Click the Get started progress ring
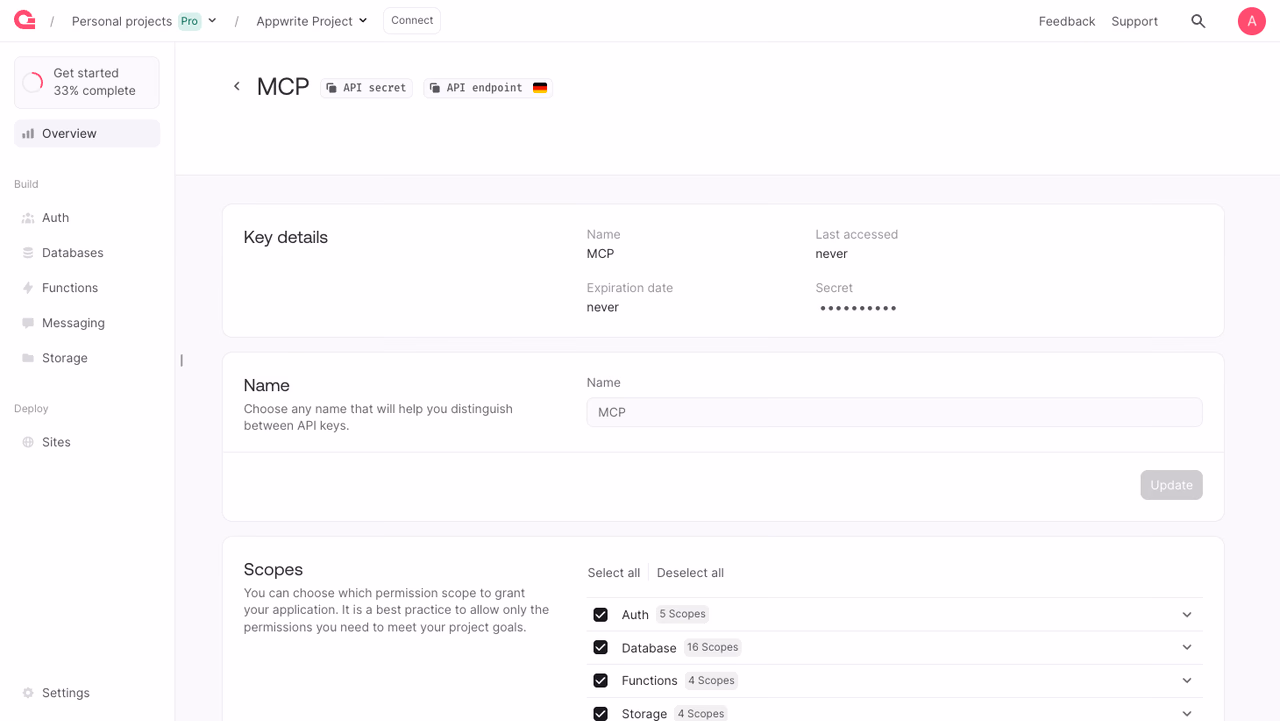1280x721 pixels. (33, 82)
